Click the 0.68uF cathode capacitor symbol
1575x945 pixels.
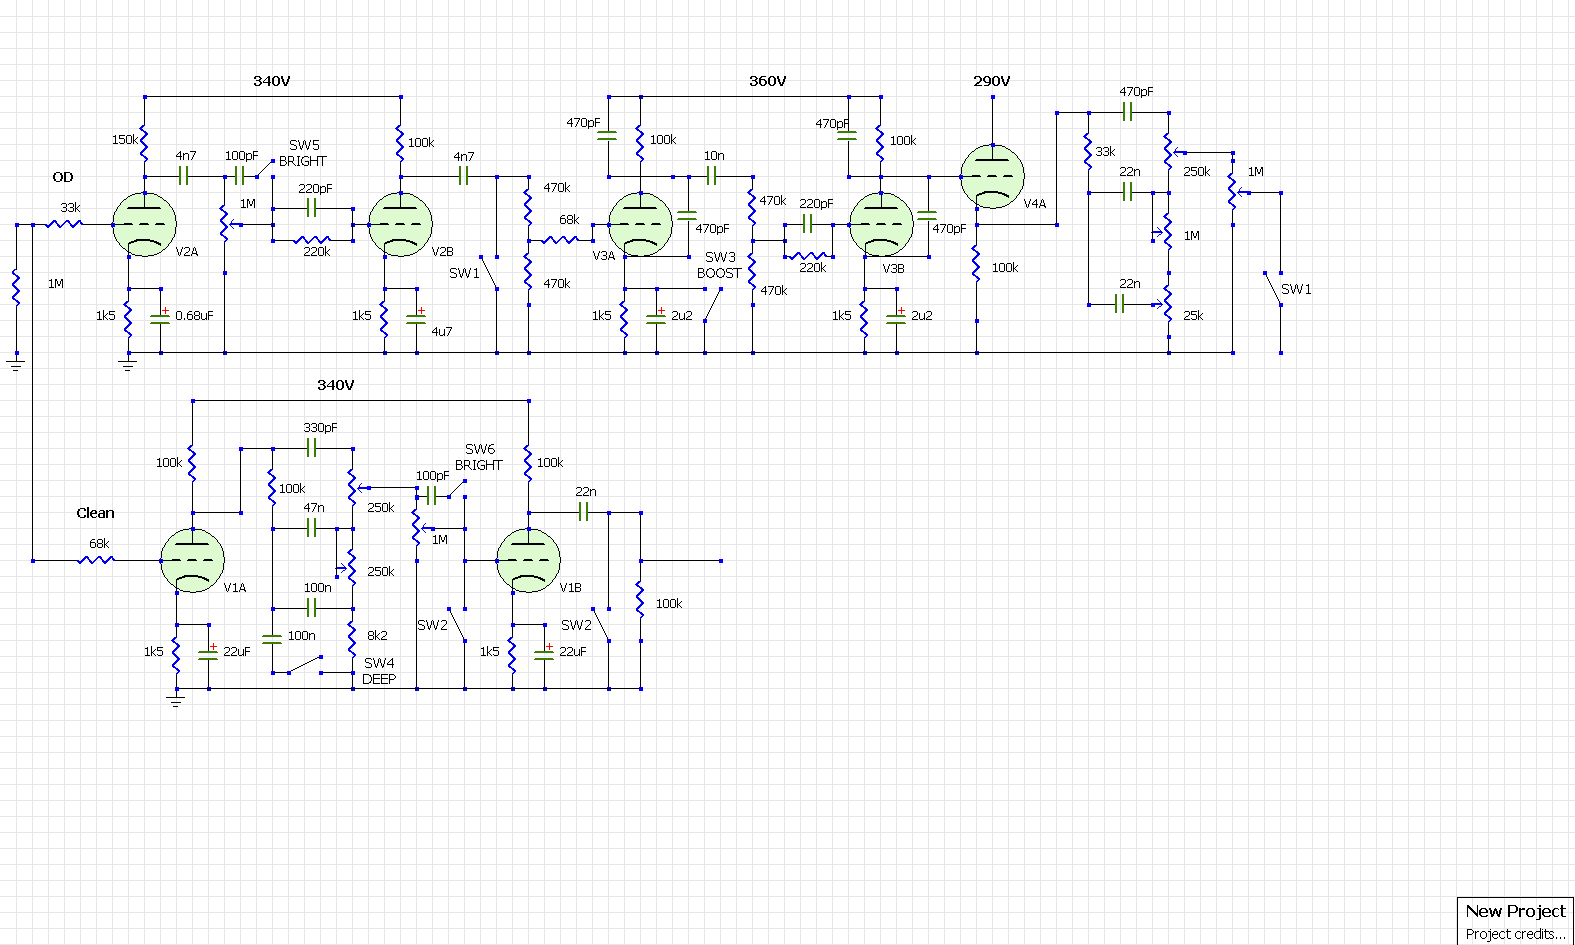click(160, 317)
